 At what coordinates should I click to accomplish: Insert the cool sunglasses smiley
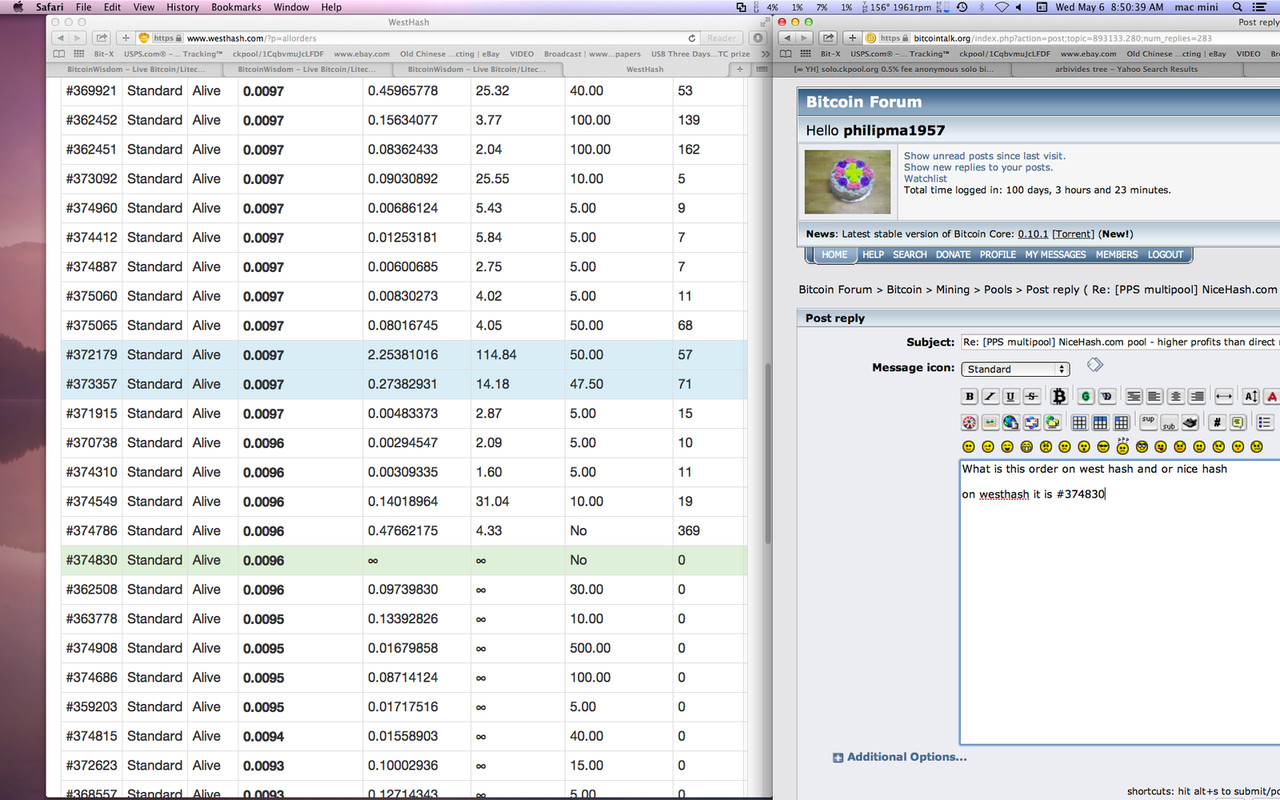point(1103,447)
